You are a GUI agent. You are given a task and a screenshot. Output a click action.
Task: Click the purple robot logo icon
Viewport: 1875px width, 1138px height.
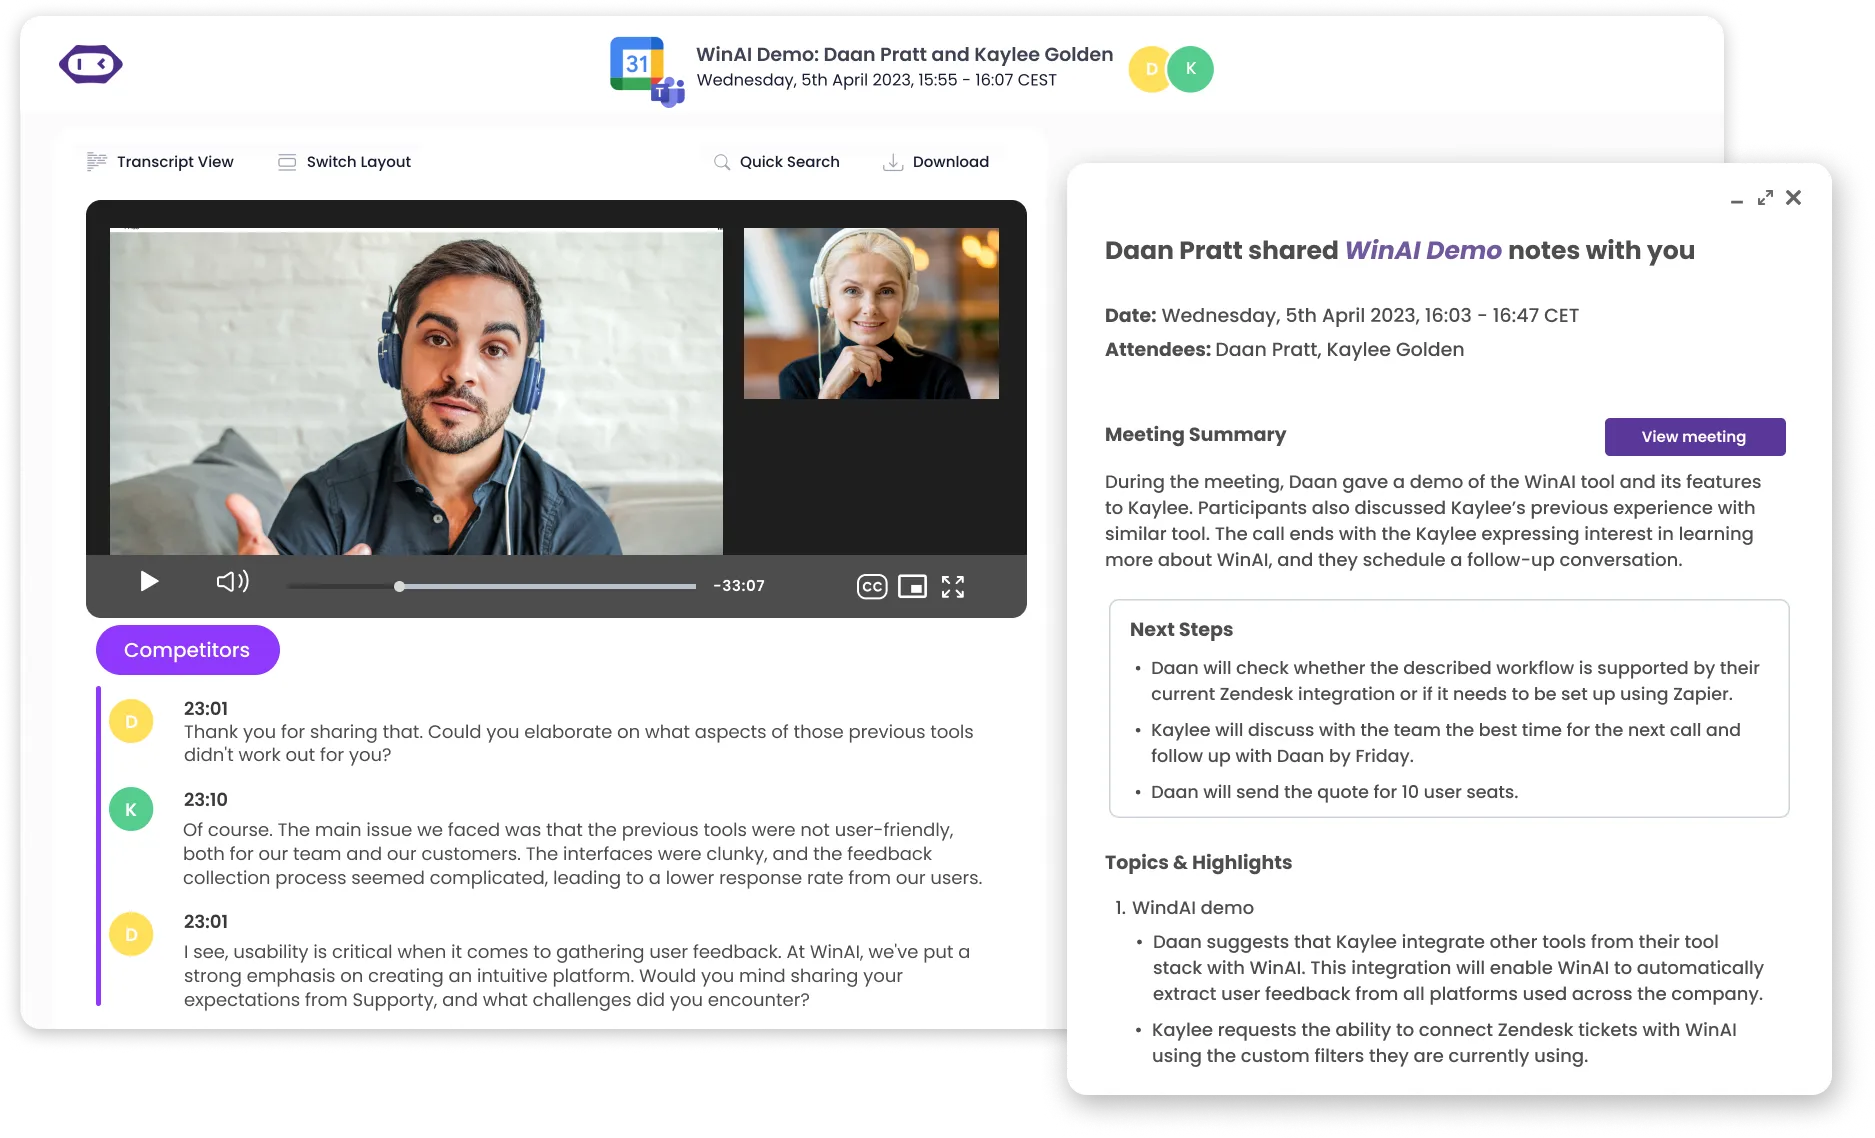(x=91, y=64)
